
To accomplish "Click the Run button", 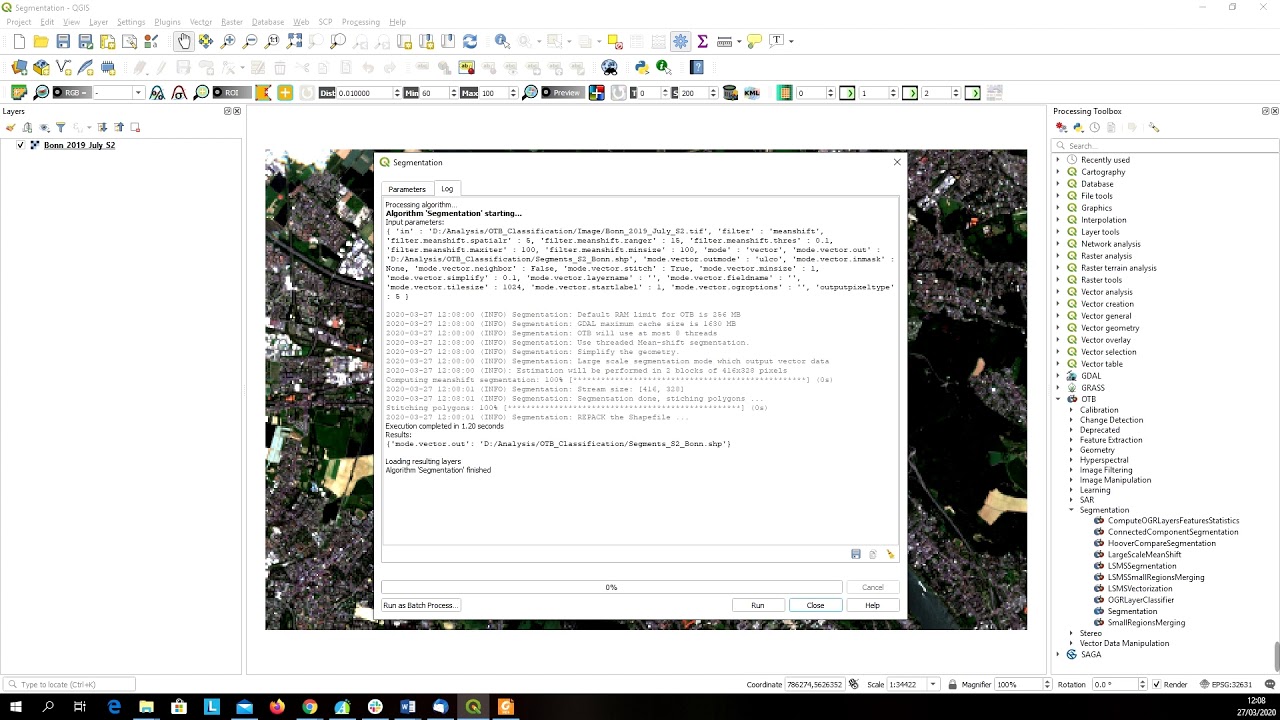I will (x=757, y=605).
